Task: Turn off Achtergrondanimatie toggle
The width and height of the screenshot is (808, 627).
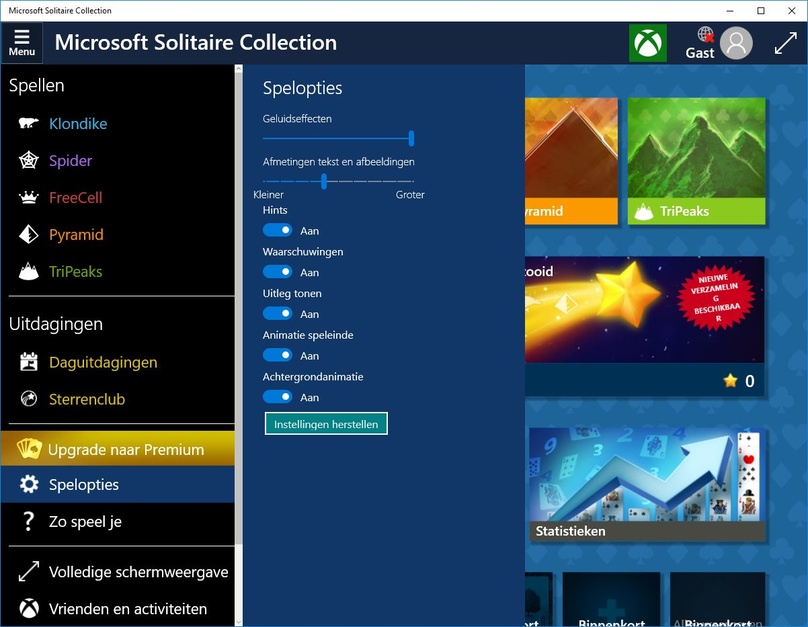Action: click(x=277, y=397)
